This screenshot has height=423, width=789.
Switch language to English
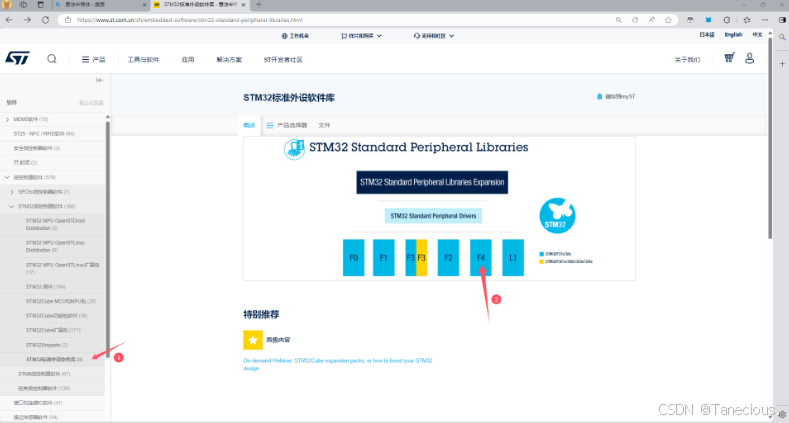pyautogui.click(x=733, y=35)
